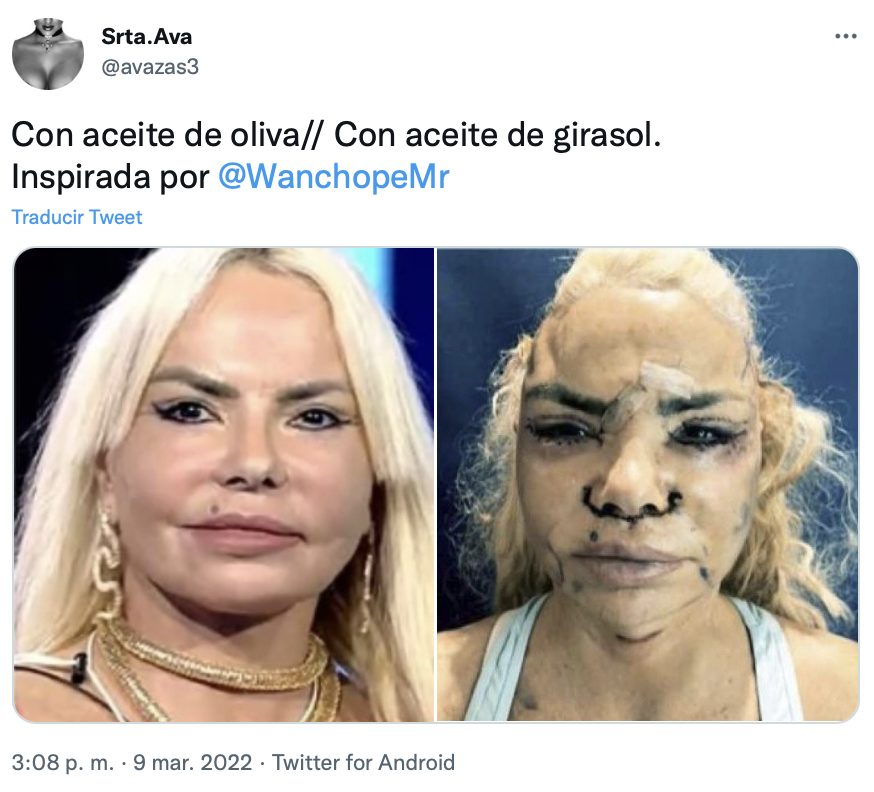Click the "Inspirada por" text
This screenshot has width=874, height=792.
click(110, 177)
